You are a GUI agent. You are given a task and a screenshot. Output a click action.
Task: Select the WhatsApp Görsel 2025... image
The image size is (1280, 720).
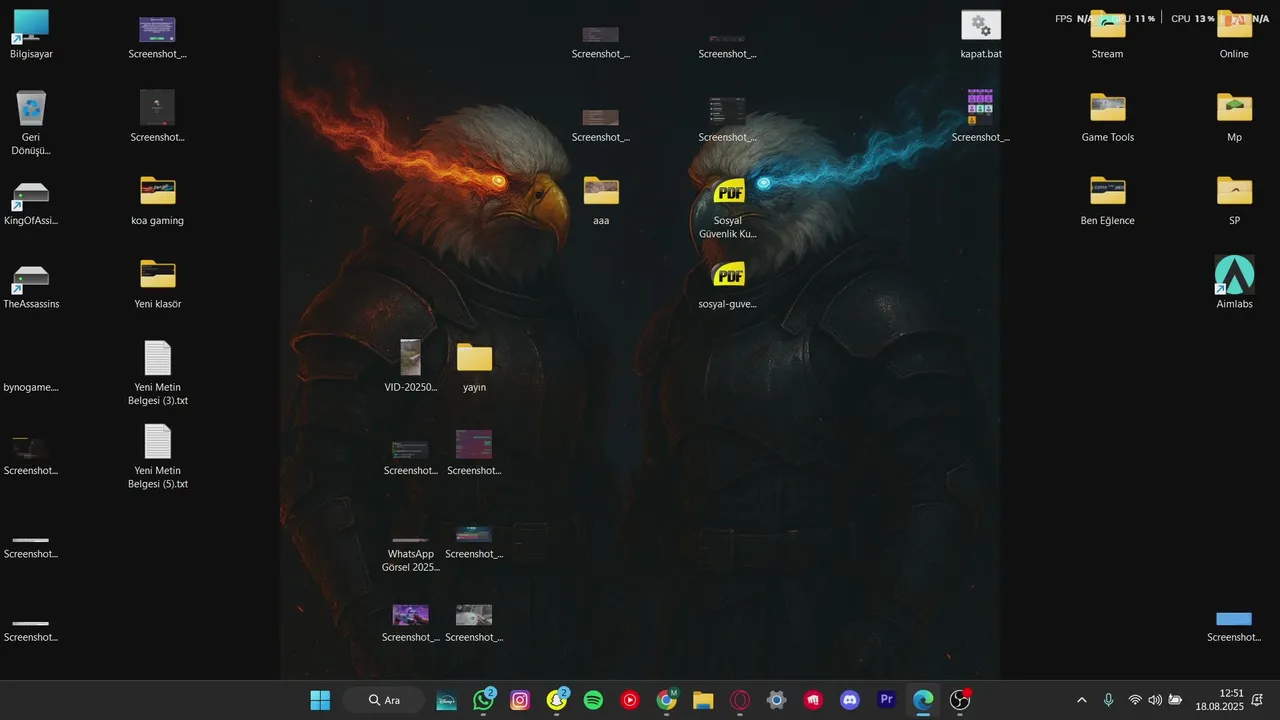point(411,550)
